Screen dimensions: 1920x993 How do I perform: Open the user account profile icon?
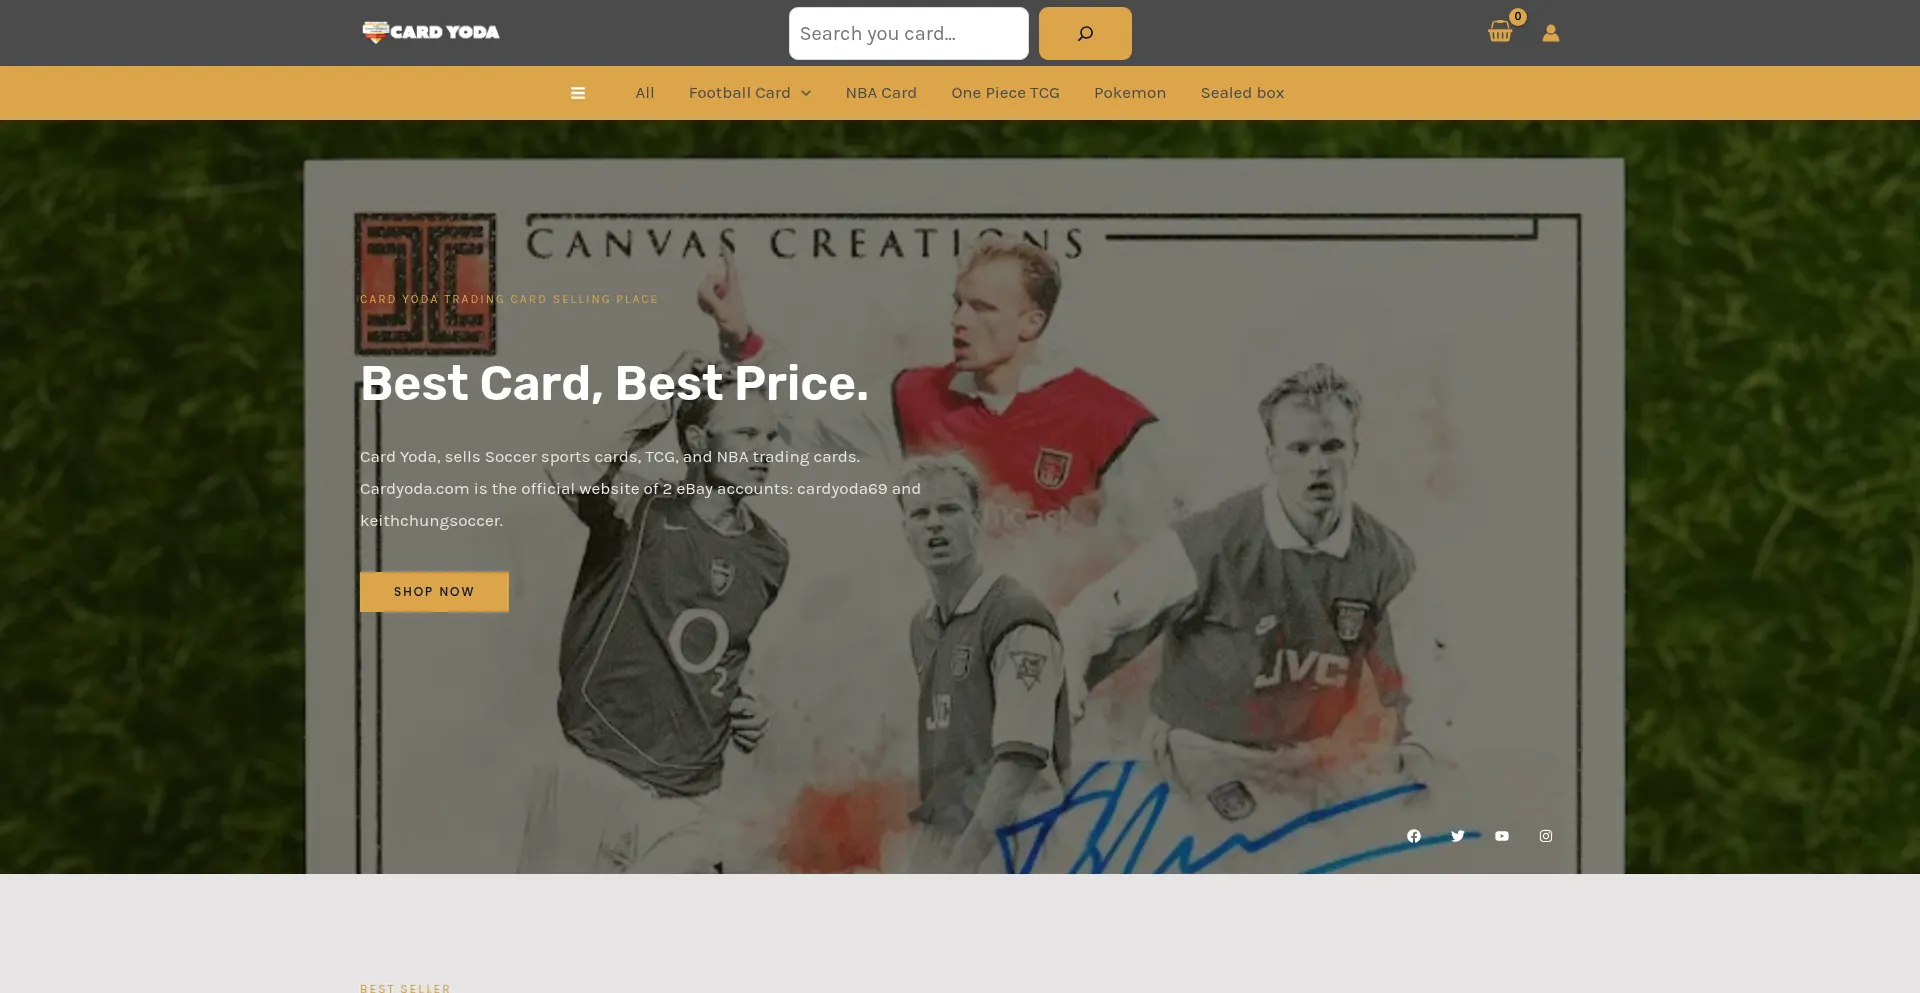(1550, 33)
